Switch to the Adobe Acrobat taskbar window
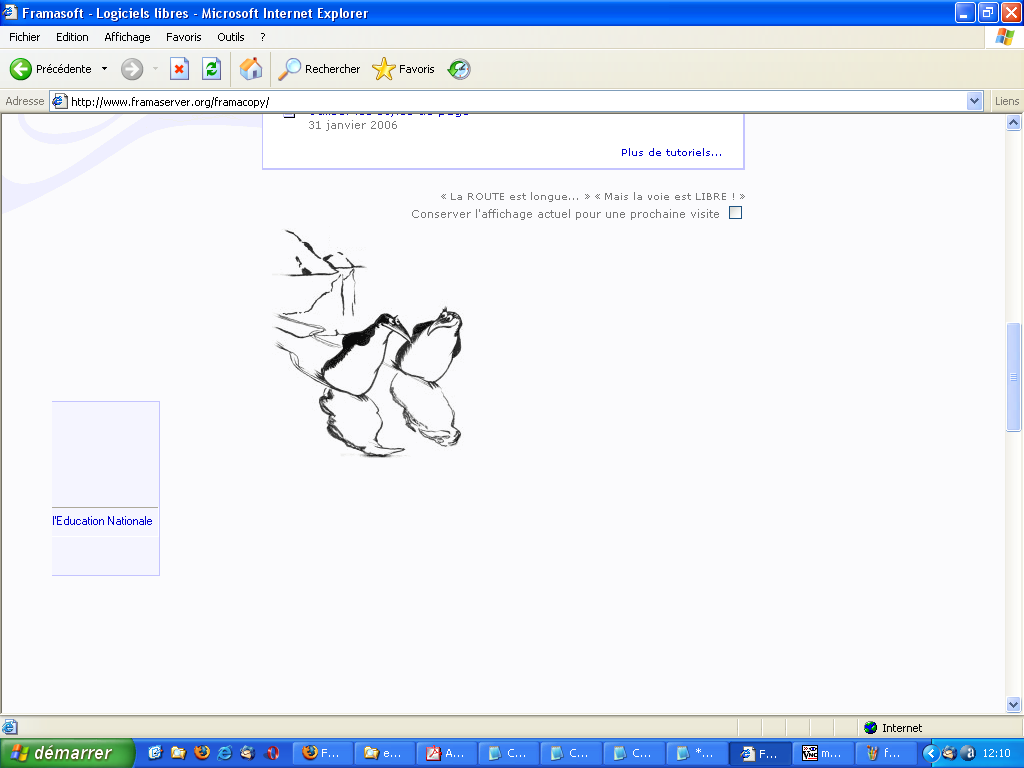 point(447,753)
